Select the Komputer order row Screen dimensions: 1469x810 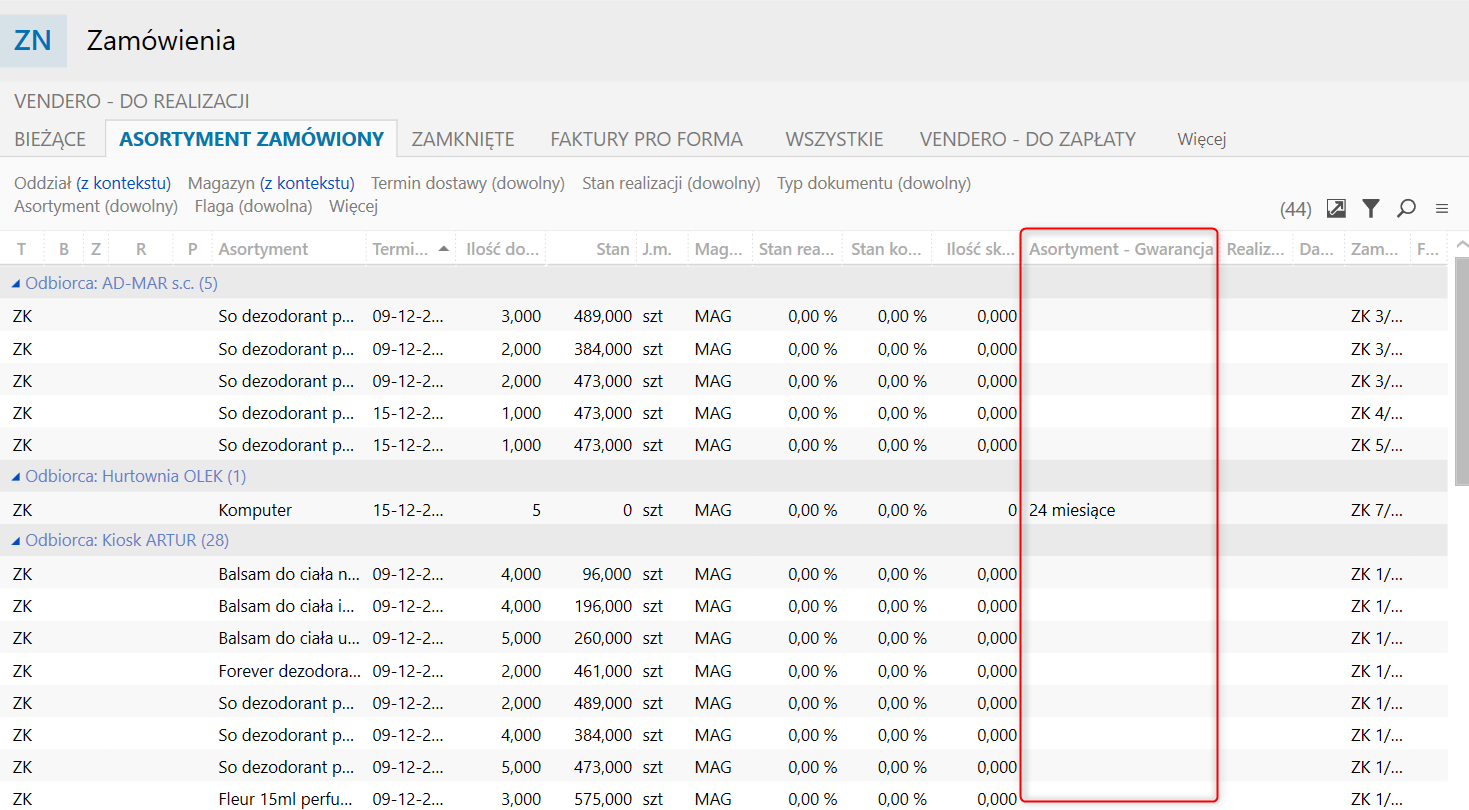point(255,510)
